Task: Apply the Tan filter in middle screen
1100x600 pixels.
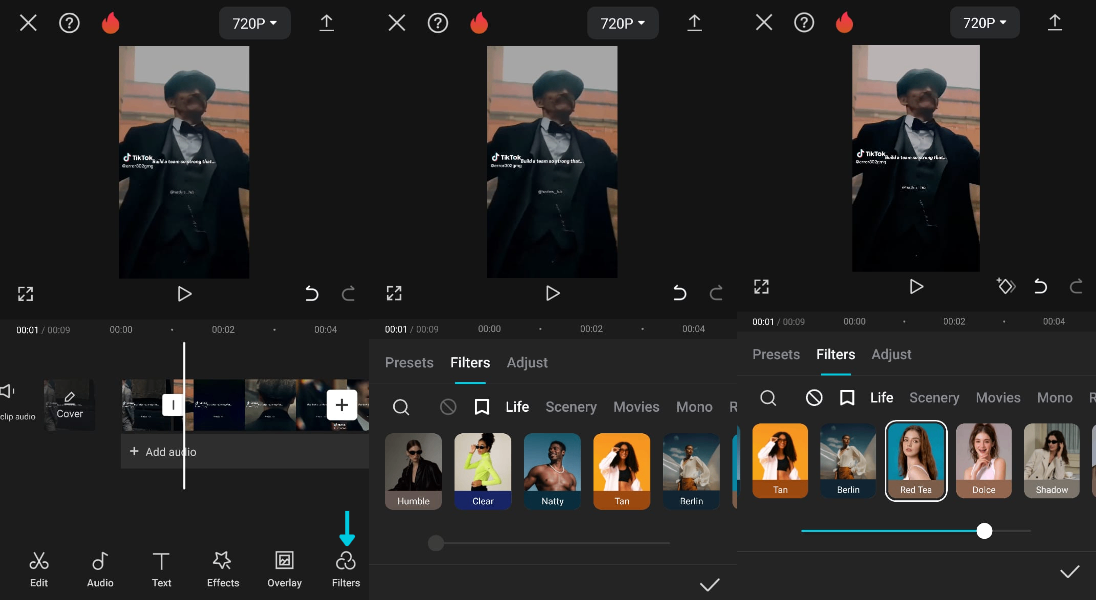Action: point(622,471)
